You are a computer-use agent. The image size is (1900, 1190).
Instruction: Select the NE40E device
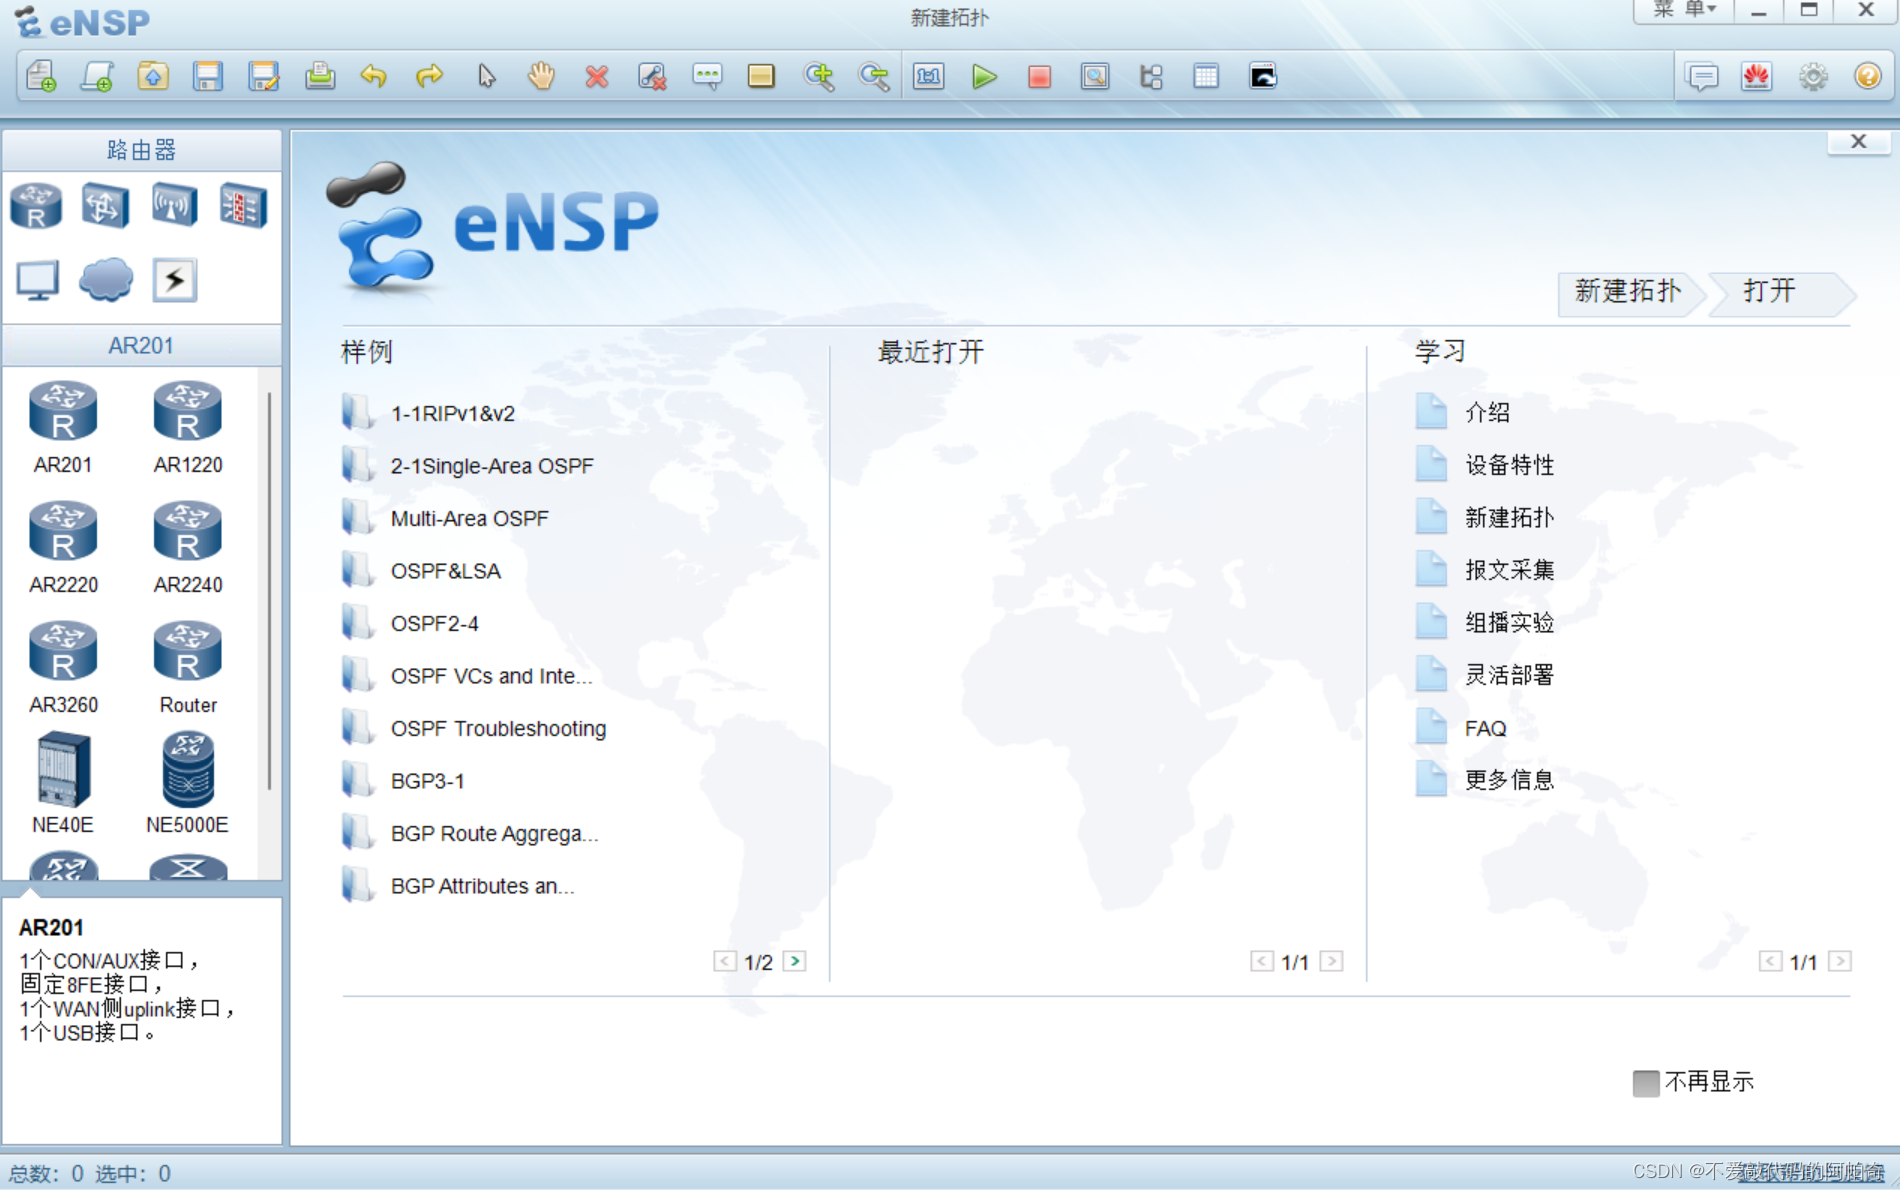click(63, 784)
